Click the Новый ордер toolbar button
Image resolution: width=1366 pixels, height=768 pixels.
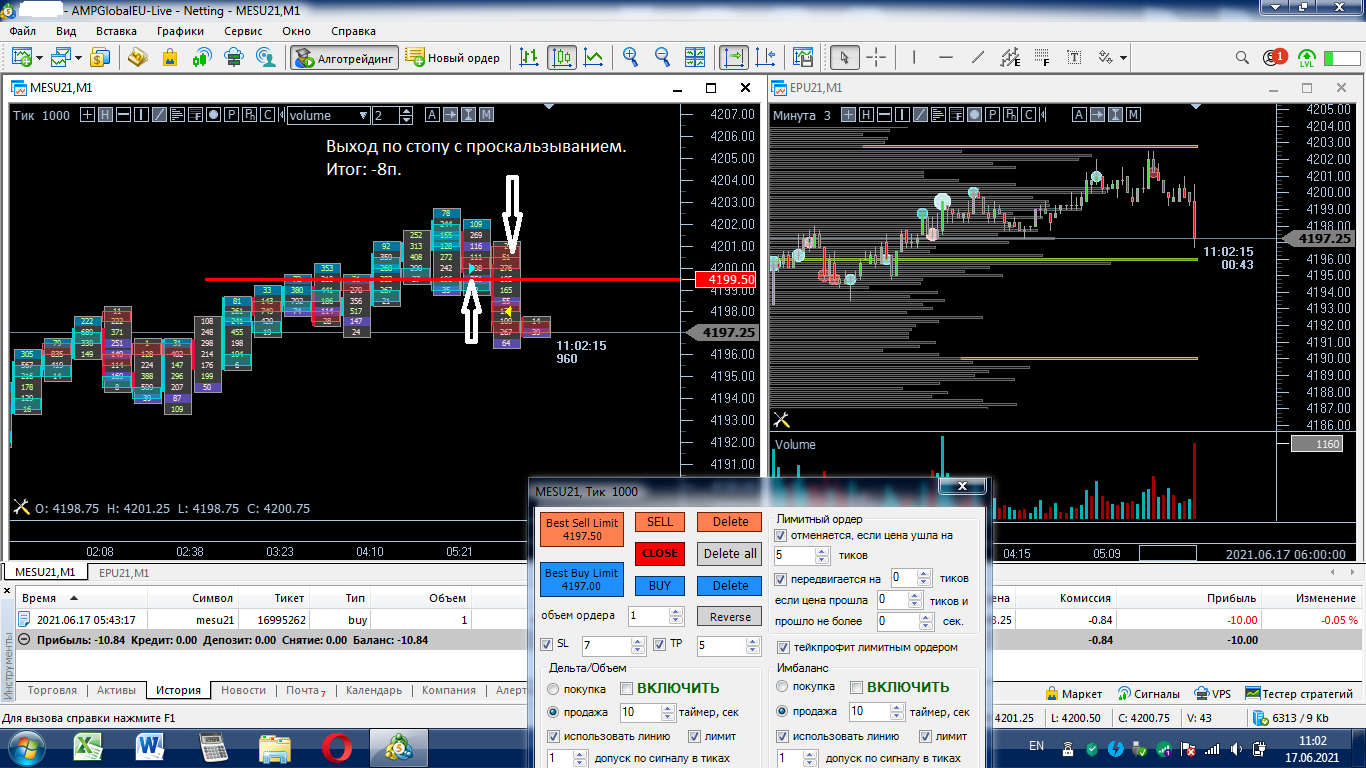coord(453,57)
